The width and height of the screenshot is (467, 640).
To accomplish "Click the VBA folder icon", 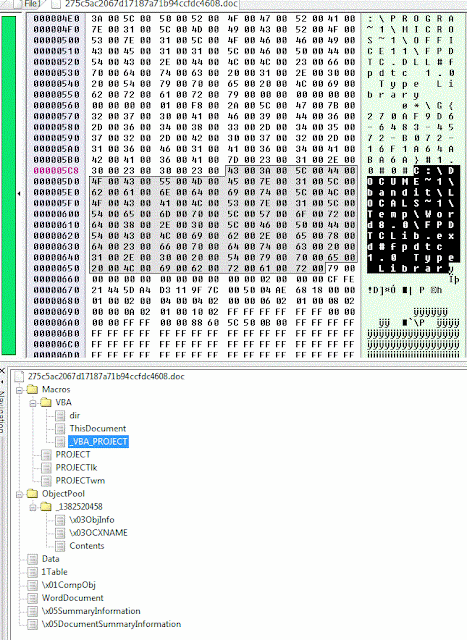I will (x=46, y=402).
